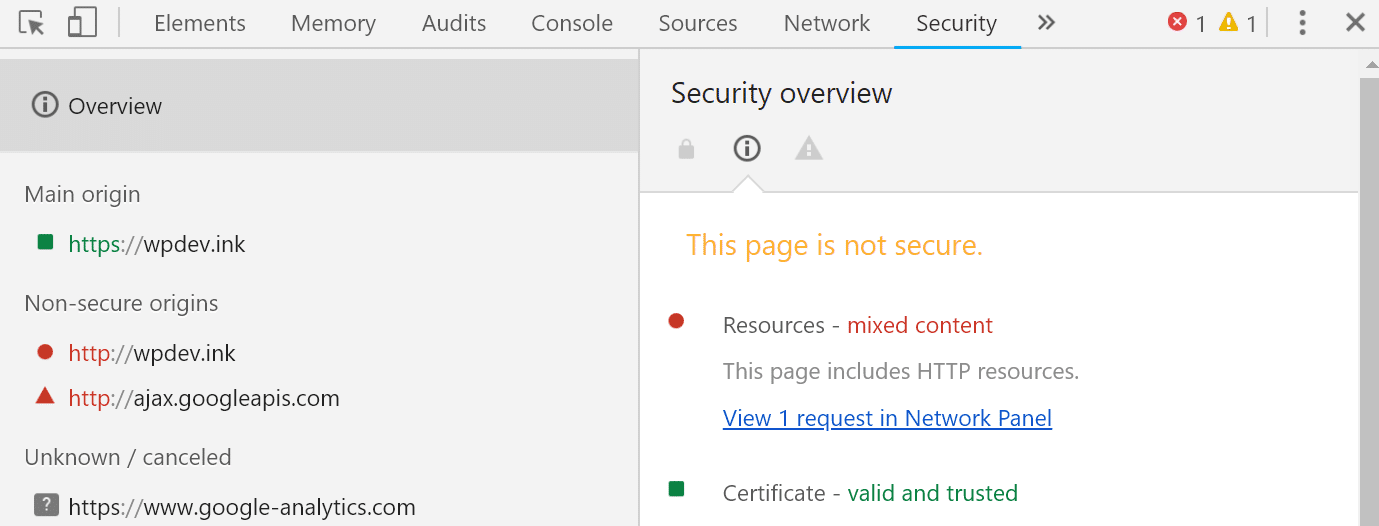The height and width of the screenshot is (526, 1379).
Task: Click the Unknown / canceled heading
Action: point(128,457)
